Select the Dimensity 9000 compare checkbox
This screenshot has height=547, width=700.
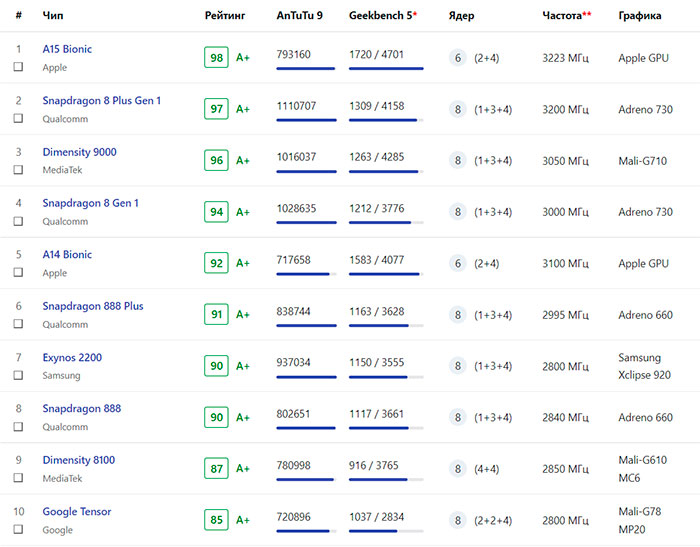click(18, 170)
